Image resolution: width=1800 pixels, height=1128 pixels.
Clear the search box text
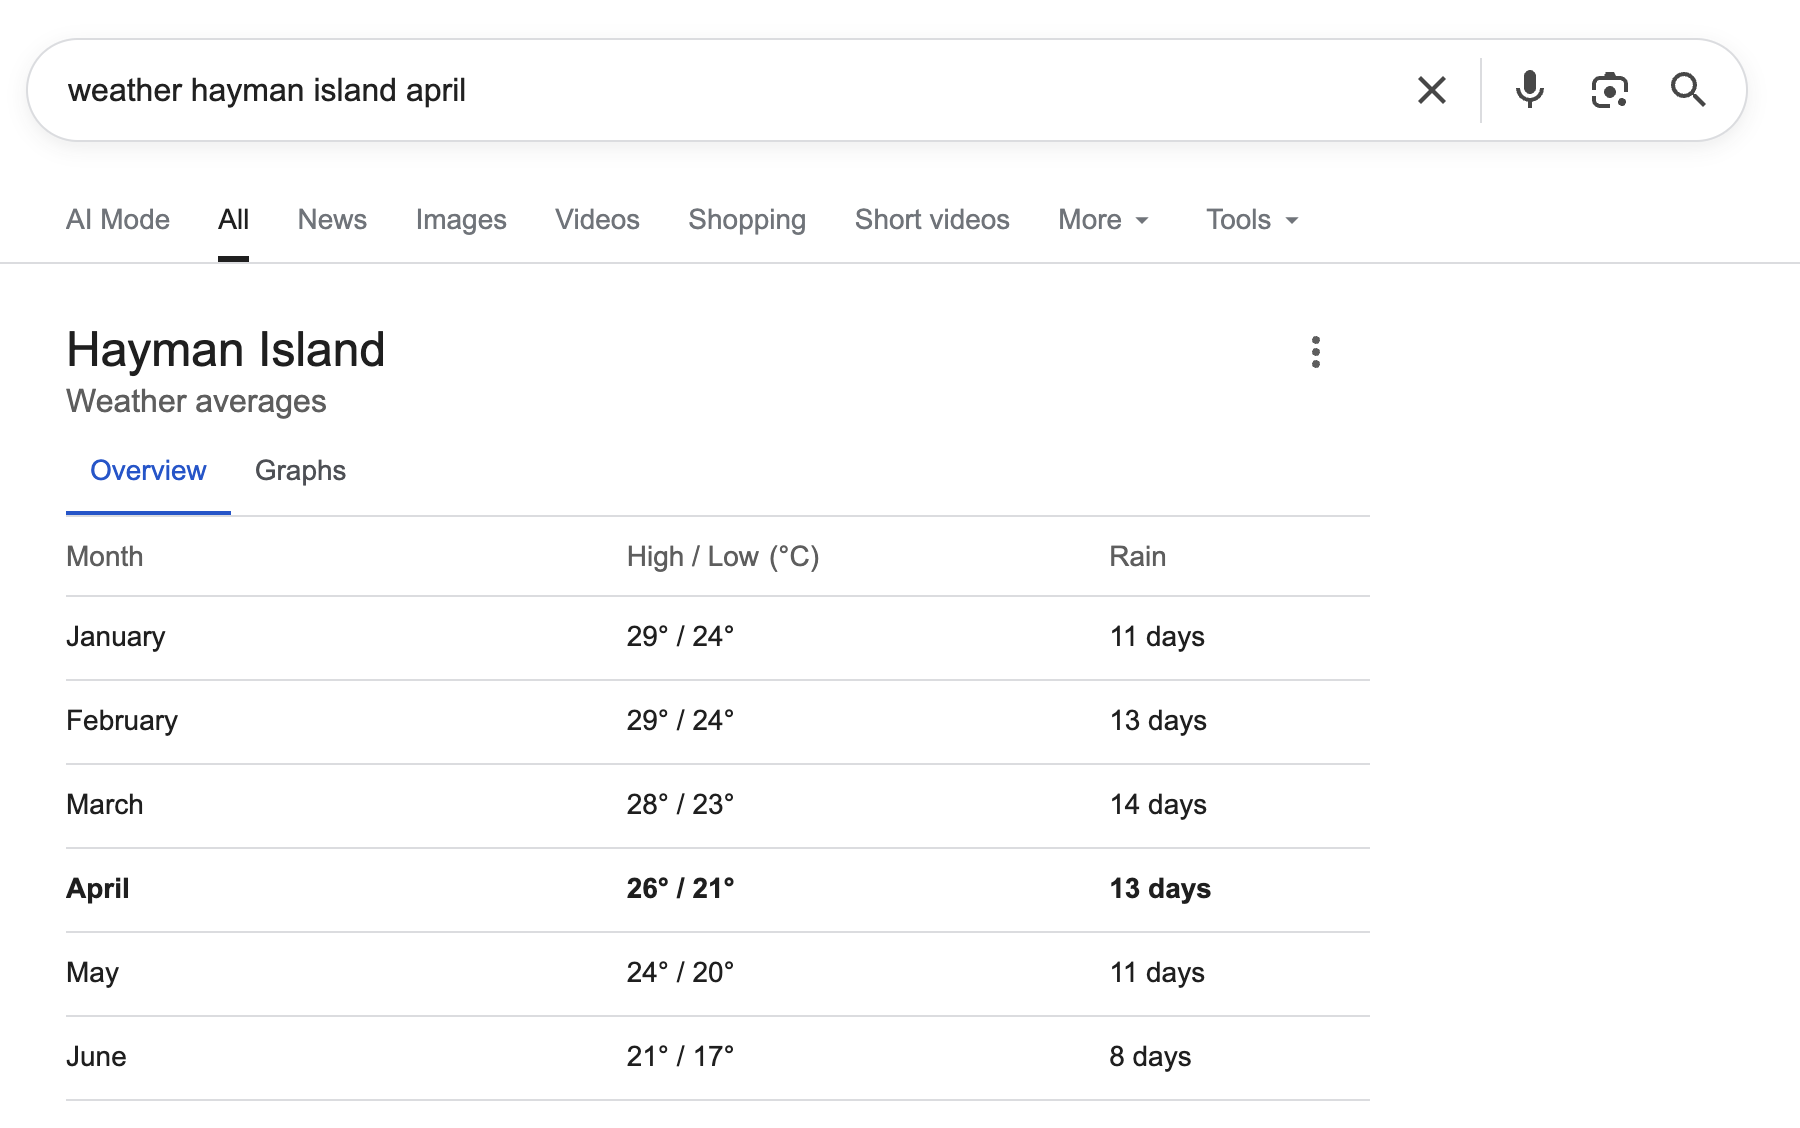point(1432,90)
